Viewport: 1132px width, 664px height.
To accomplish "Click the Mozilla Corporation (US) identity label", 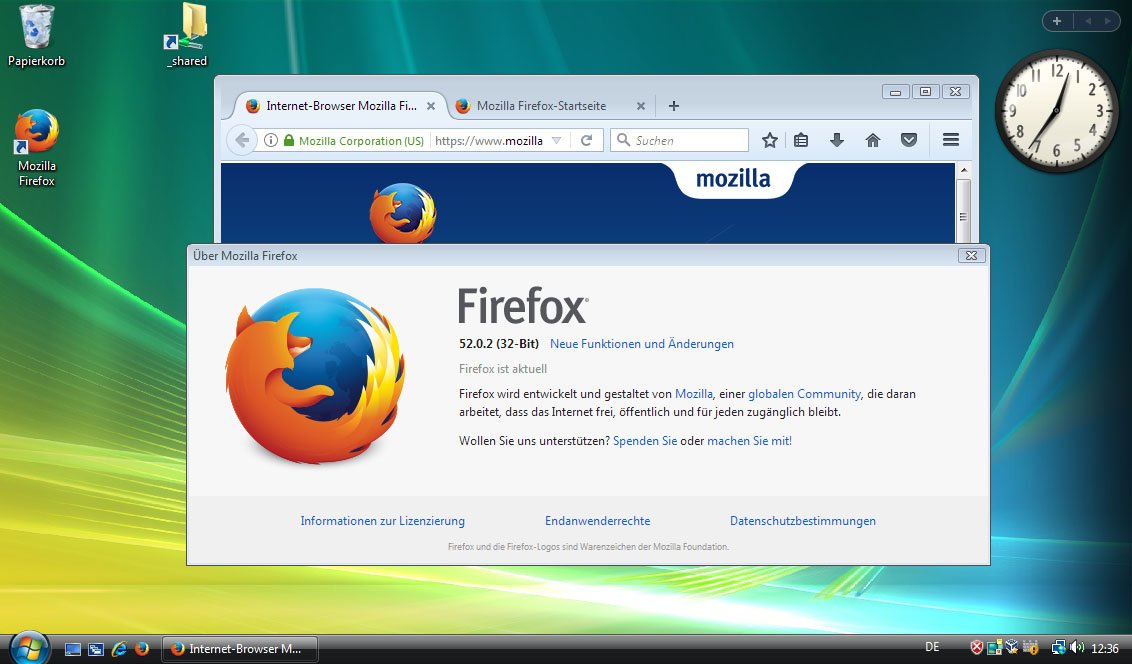I will (361, 141).
